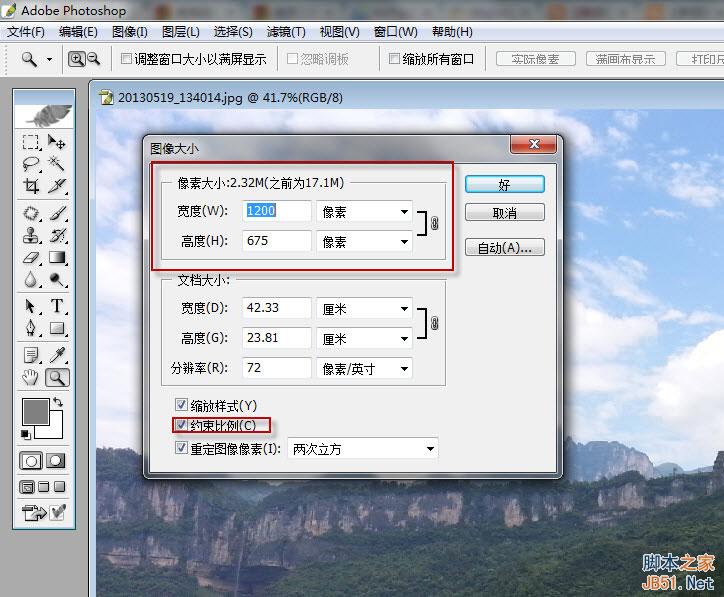The height and width of the screenshot is (597, 724).
Task: Select the Move tool
Action: tap(57, 142)
